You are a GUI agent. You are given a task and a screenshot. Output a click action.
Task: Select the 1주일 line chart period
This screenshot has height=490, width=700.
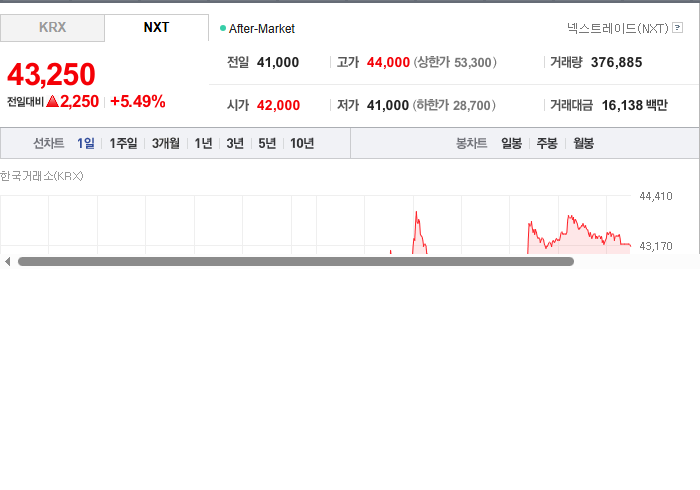(123, 143)
